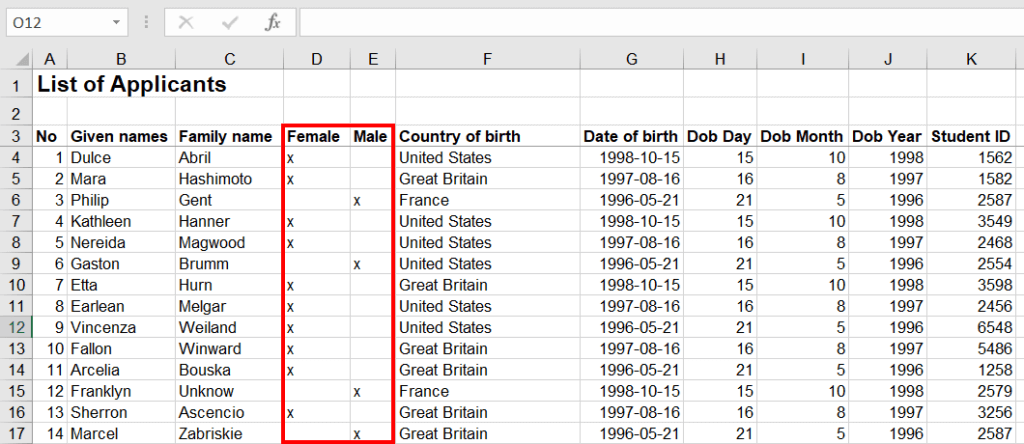
Task: Click the three-dot handle beside Name Box
Action: point(146,22)
